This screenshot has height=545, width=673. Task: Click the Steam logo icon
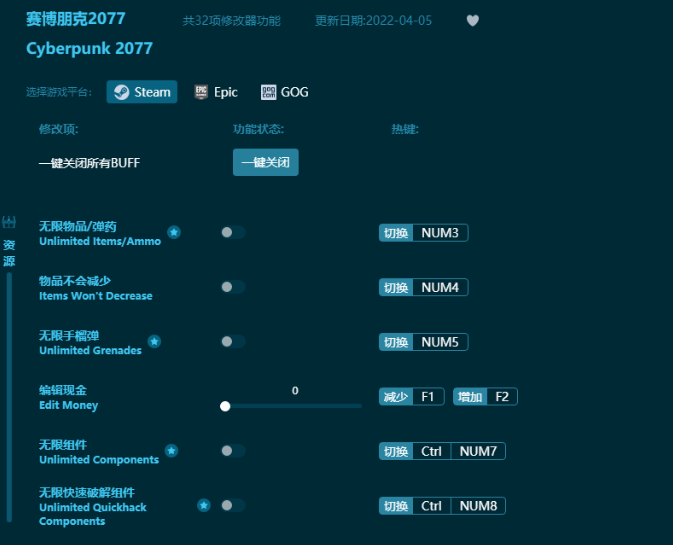[121, 92]
